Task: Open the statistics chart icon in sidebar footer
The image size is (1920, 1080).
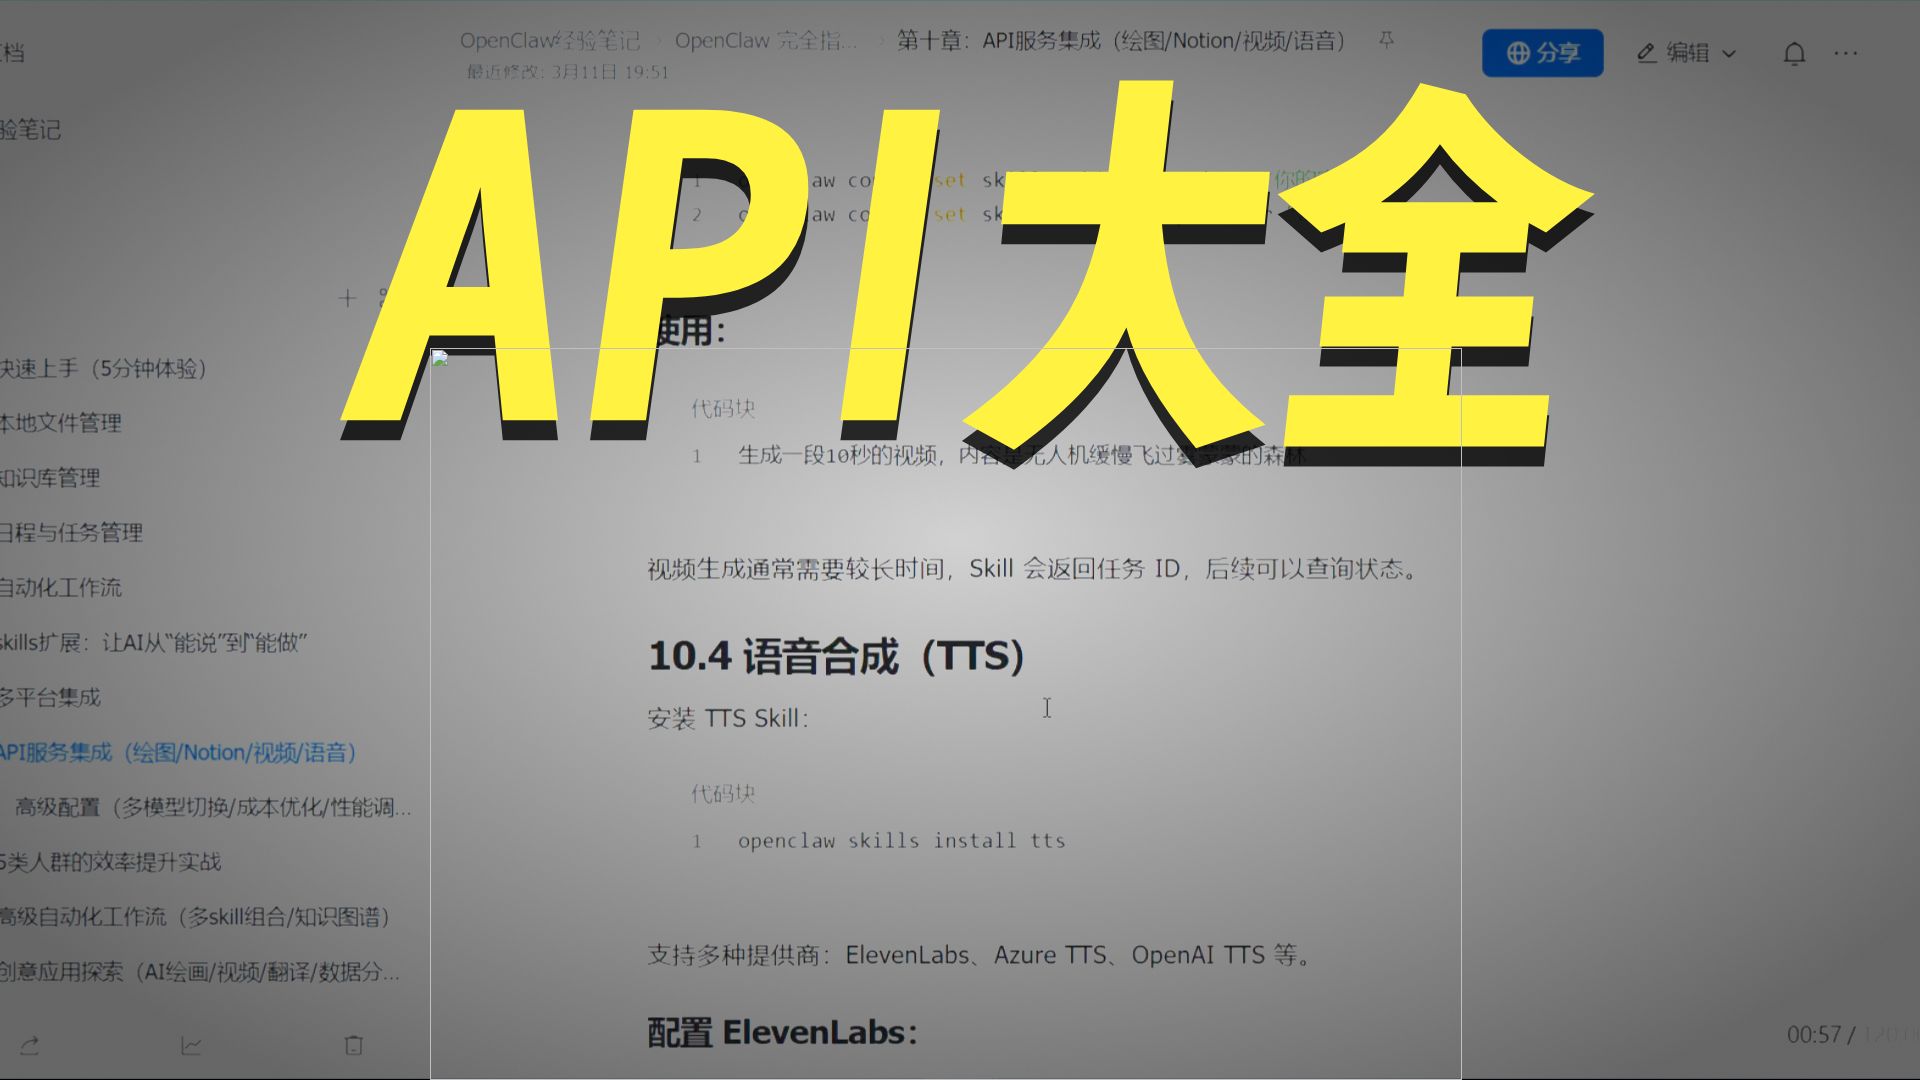Action: (x=191, y=1046)
